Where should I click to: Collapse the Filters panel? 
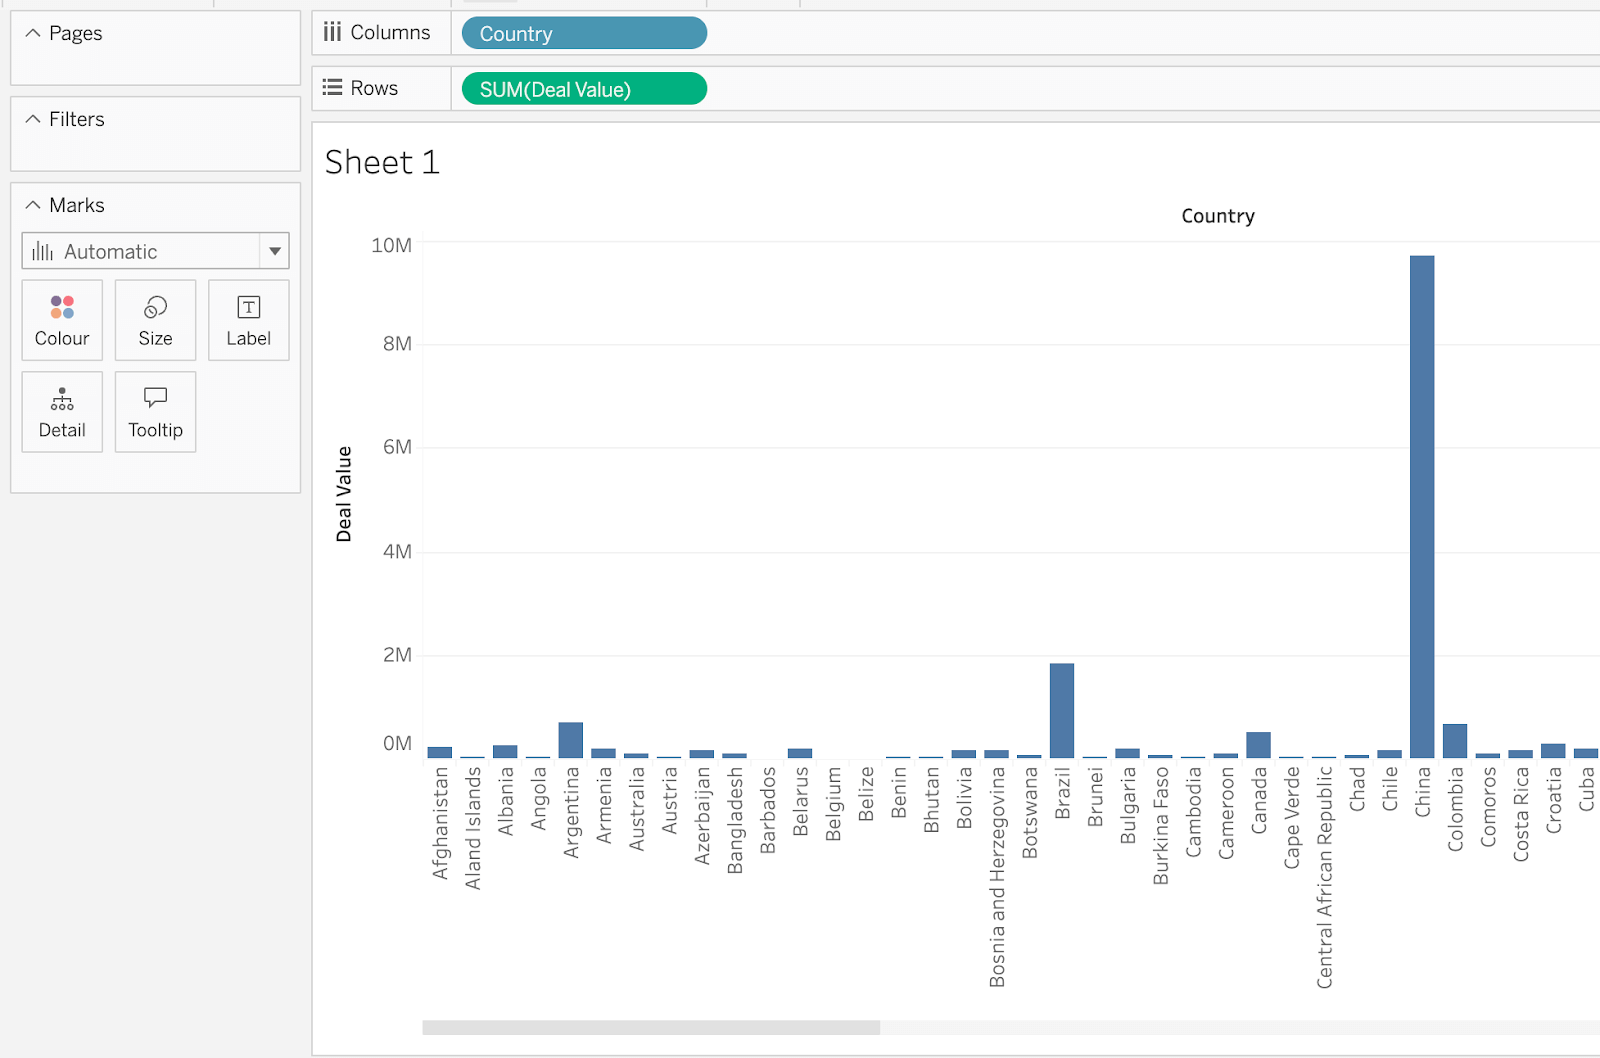tap(33, 118)
